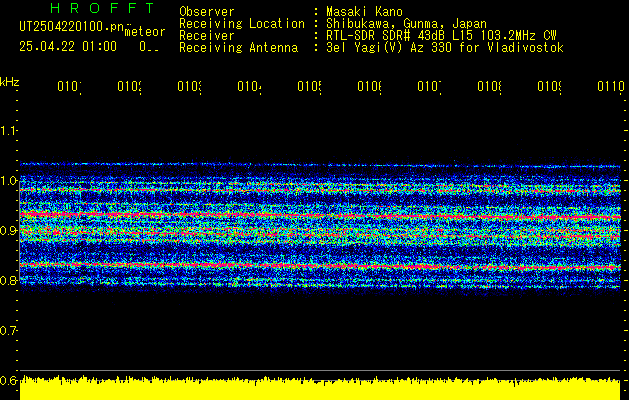Click the 1.1 kHz axis label
This screenshot has width=629, height=400.
8,131
